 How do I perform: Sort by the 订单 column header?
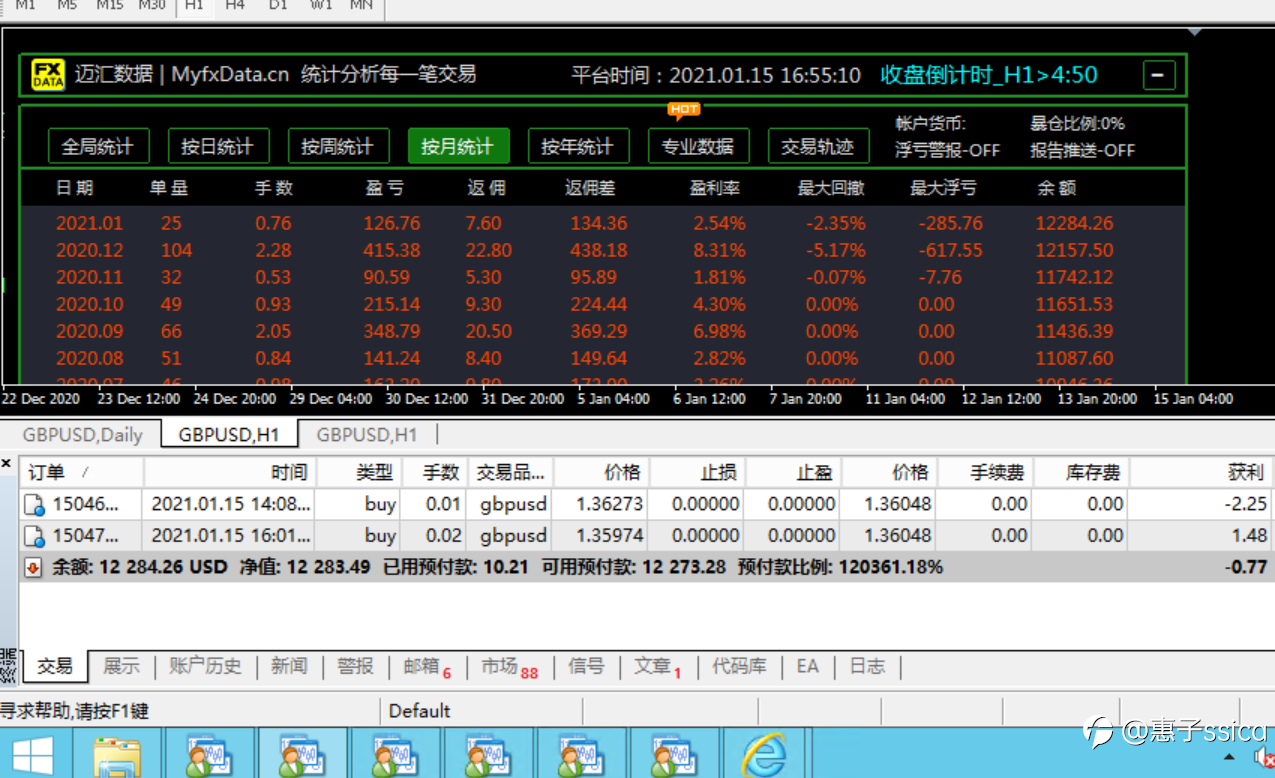(x=82, y=472)
